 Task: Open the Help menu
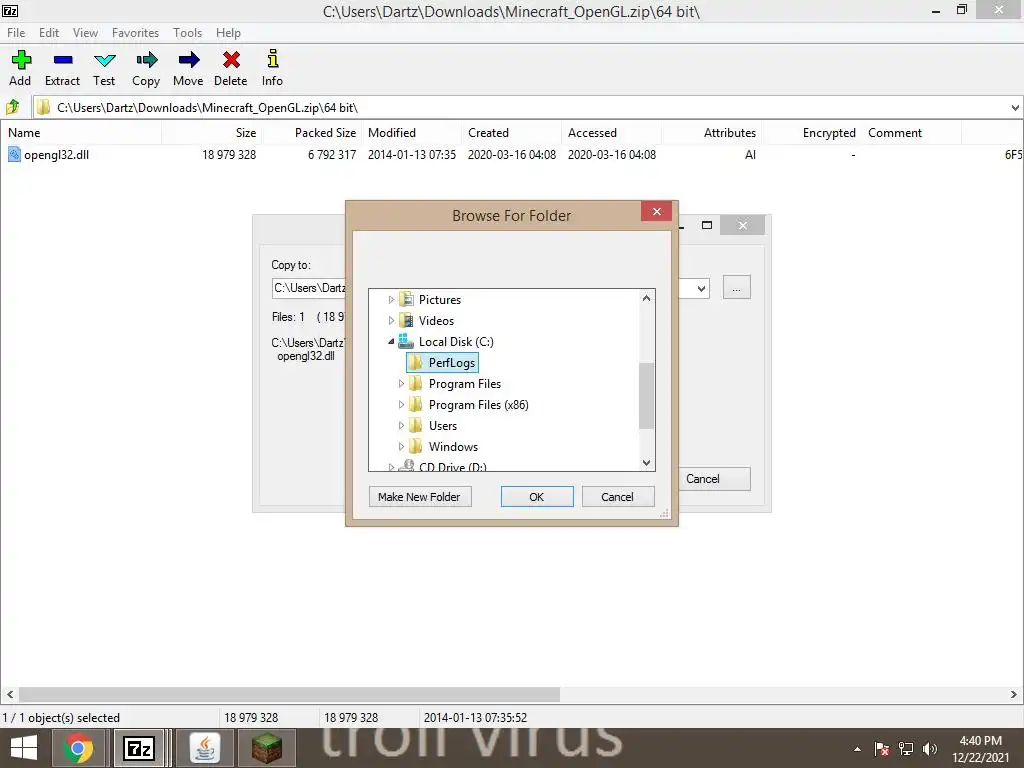pyautogui.click(x=229, y=33)
